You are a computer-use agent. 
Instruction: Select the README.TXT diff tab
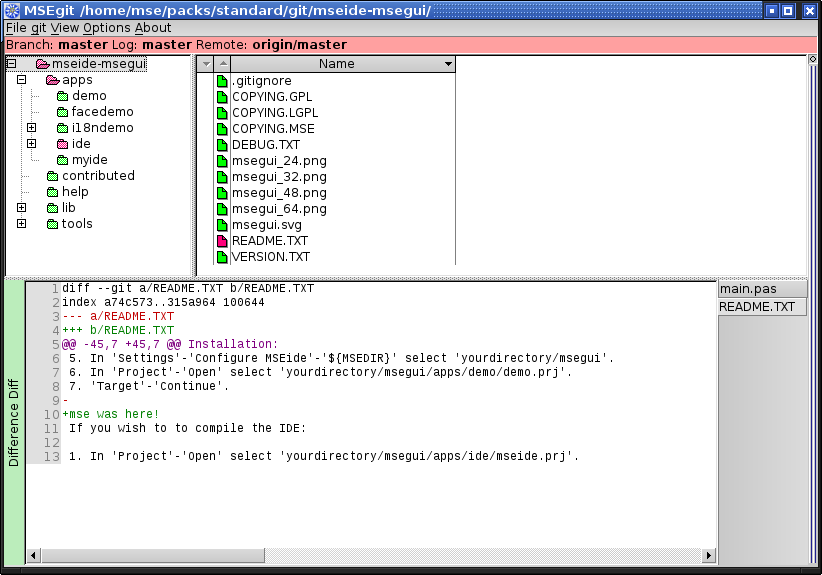pyautogui.click(x=757, y=307)
